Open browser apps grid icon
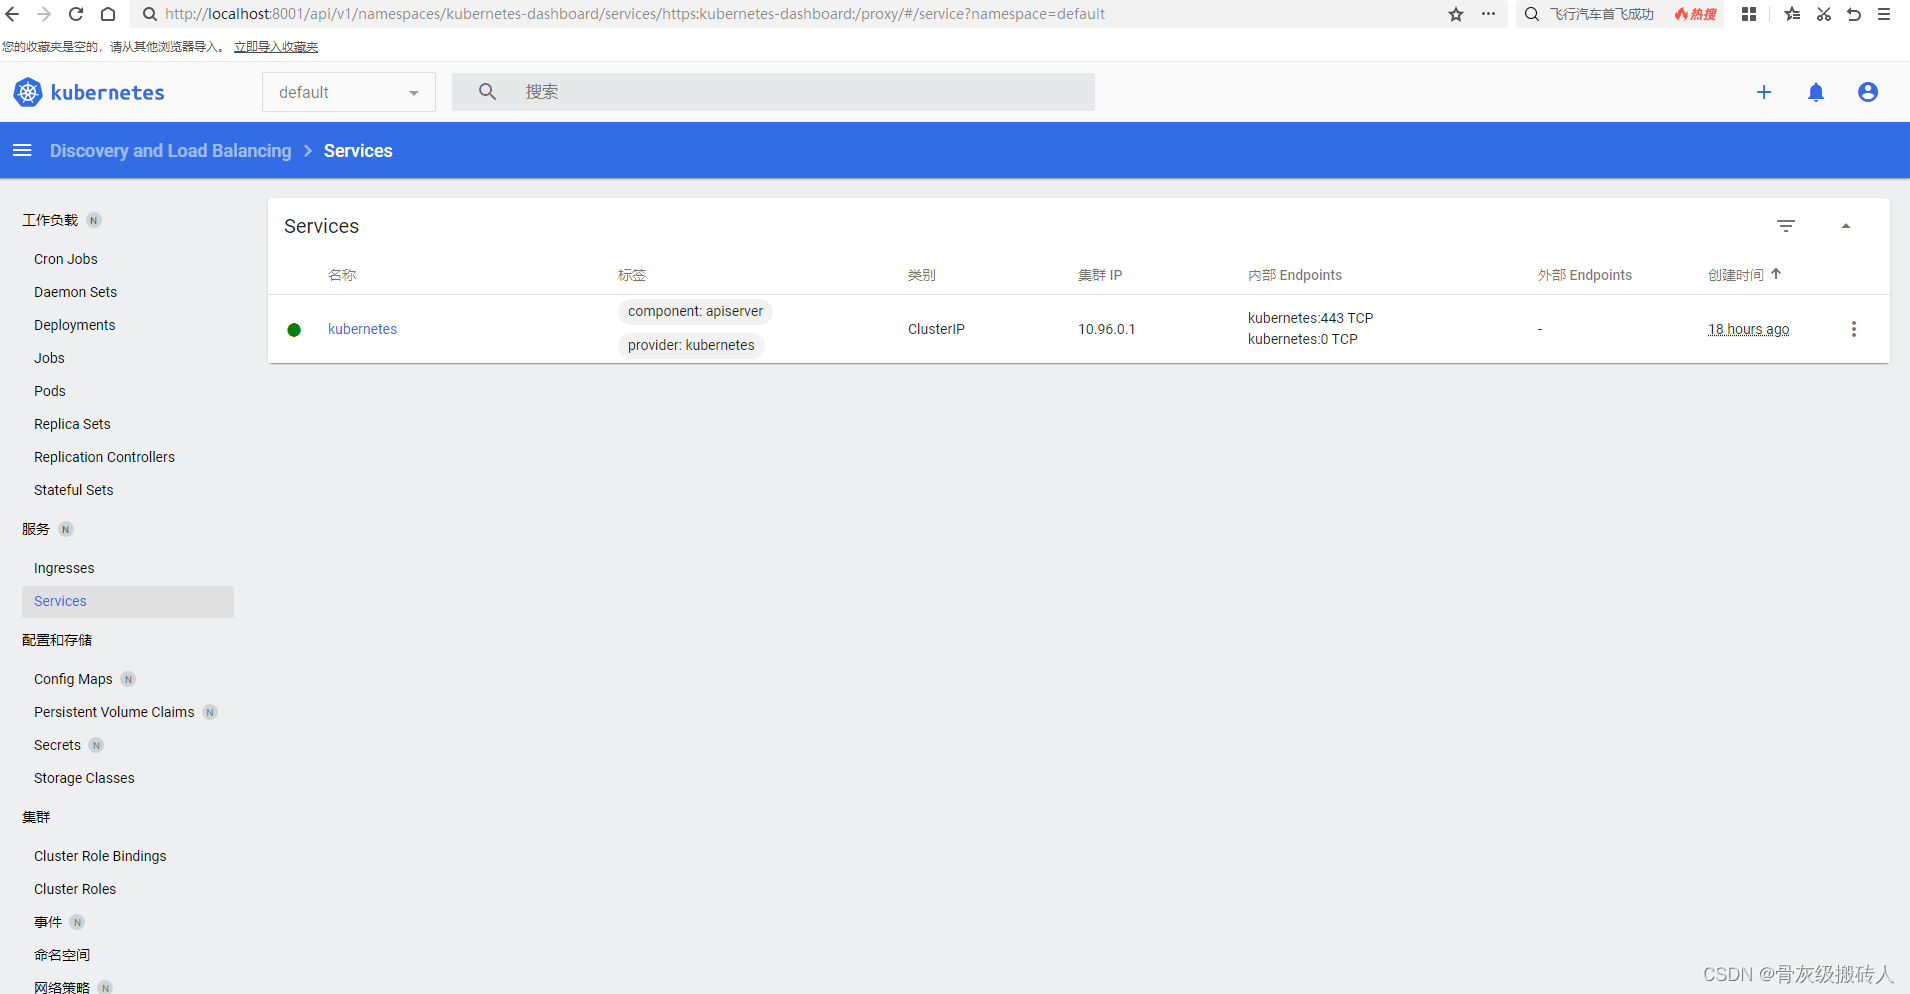Screen dimensions: 1910x994 coord(1749,14)
